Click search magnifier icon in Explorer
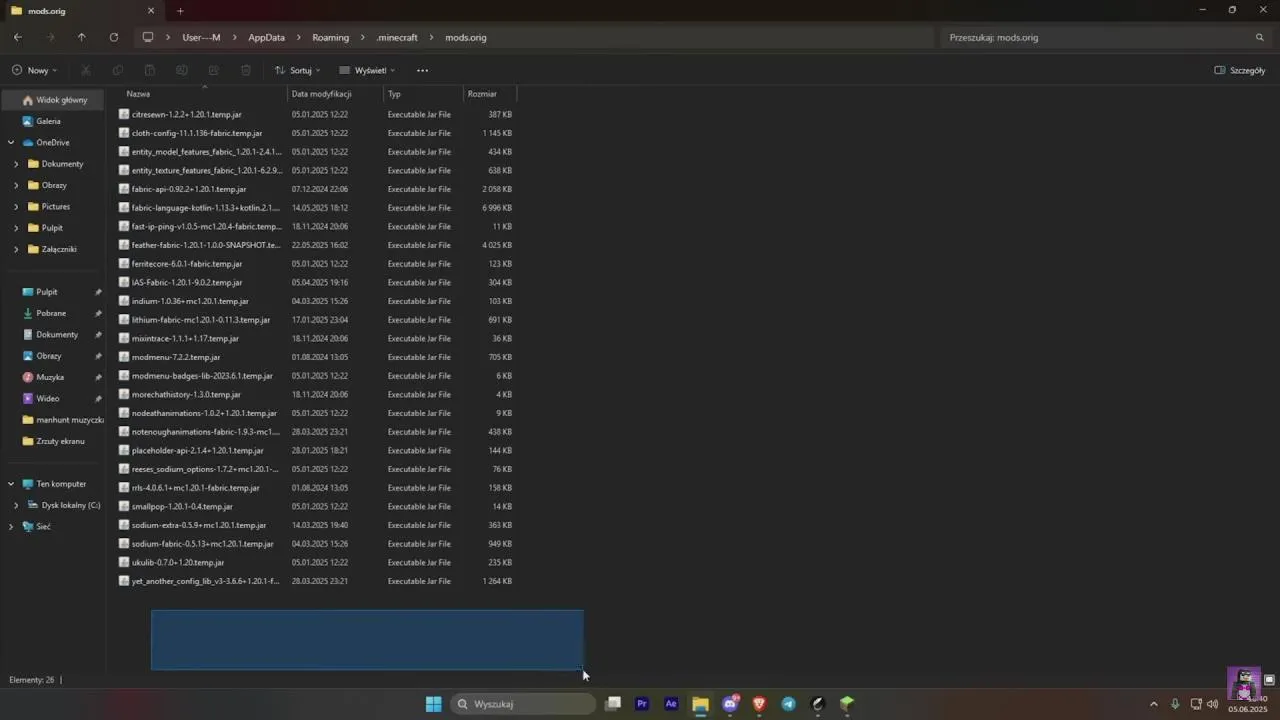Screen dimensions: 1280x720 1259,37
